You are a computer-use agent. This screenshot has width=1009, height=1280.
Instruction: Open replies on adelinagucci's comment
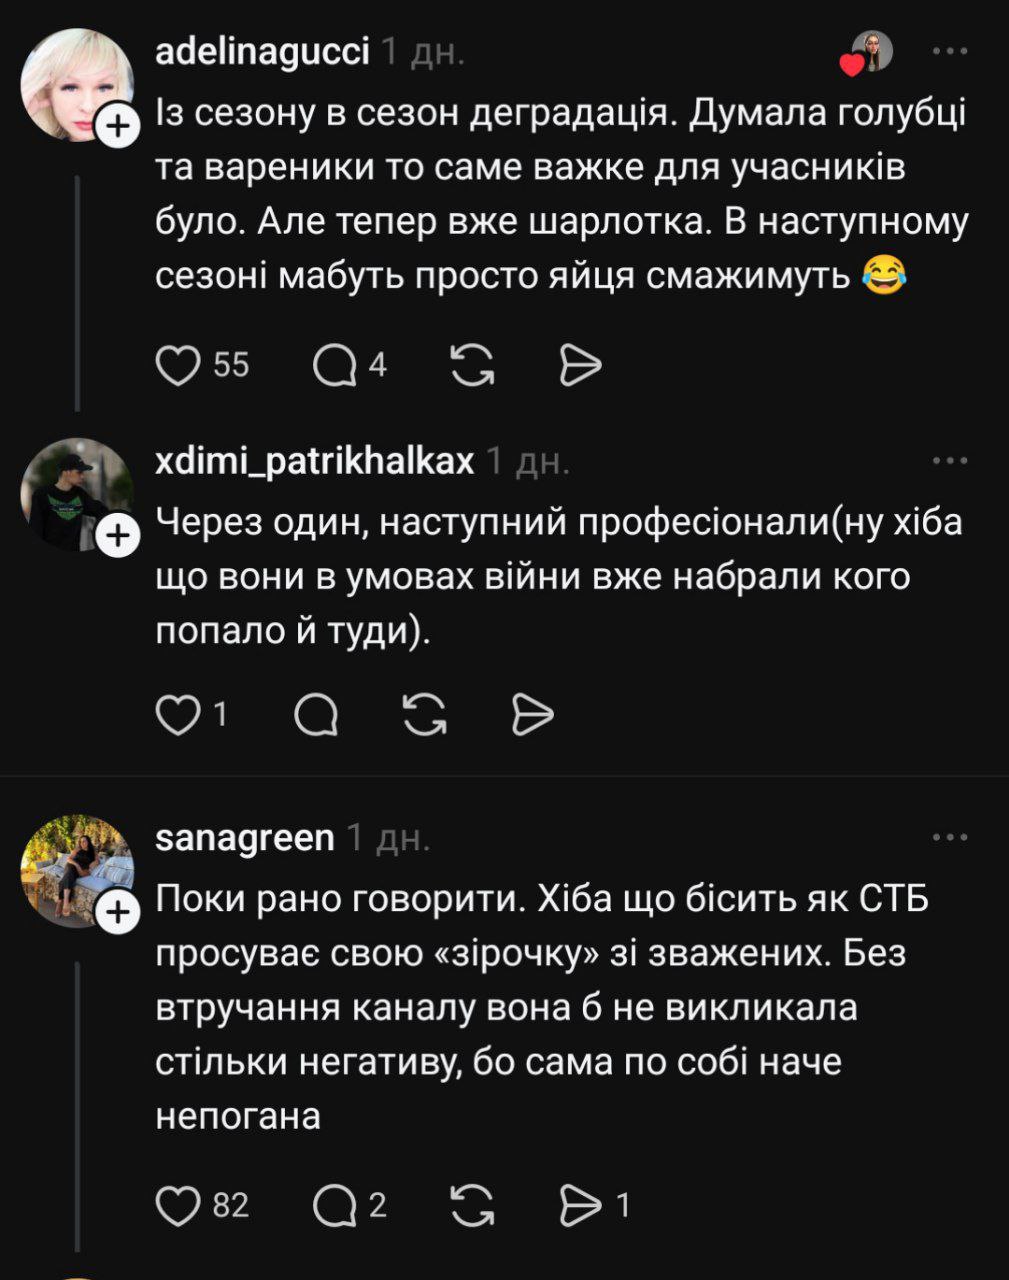click(x=335, y=366)
